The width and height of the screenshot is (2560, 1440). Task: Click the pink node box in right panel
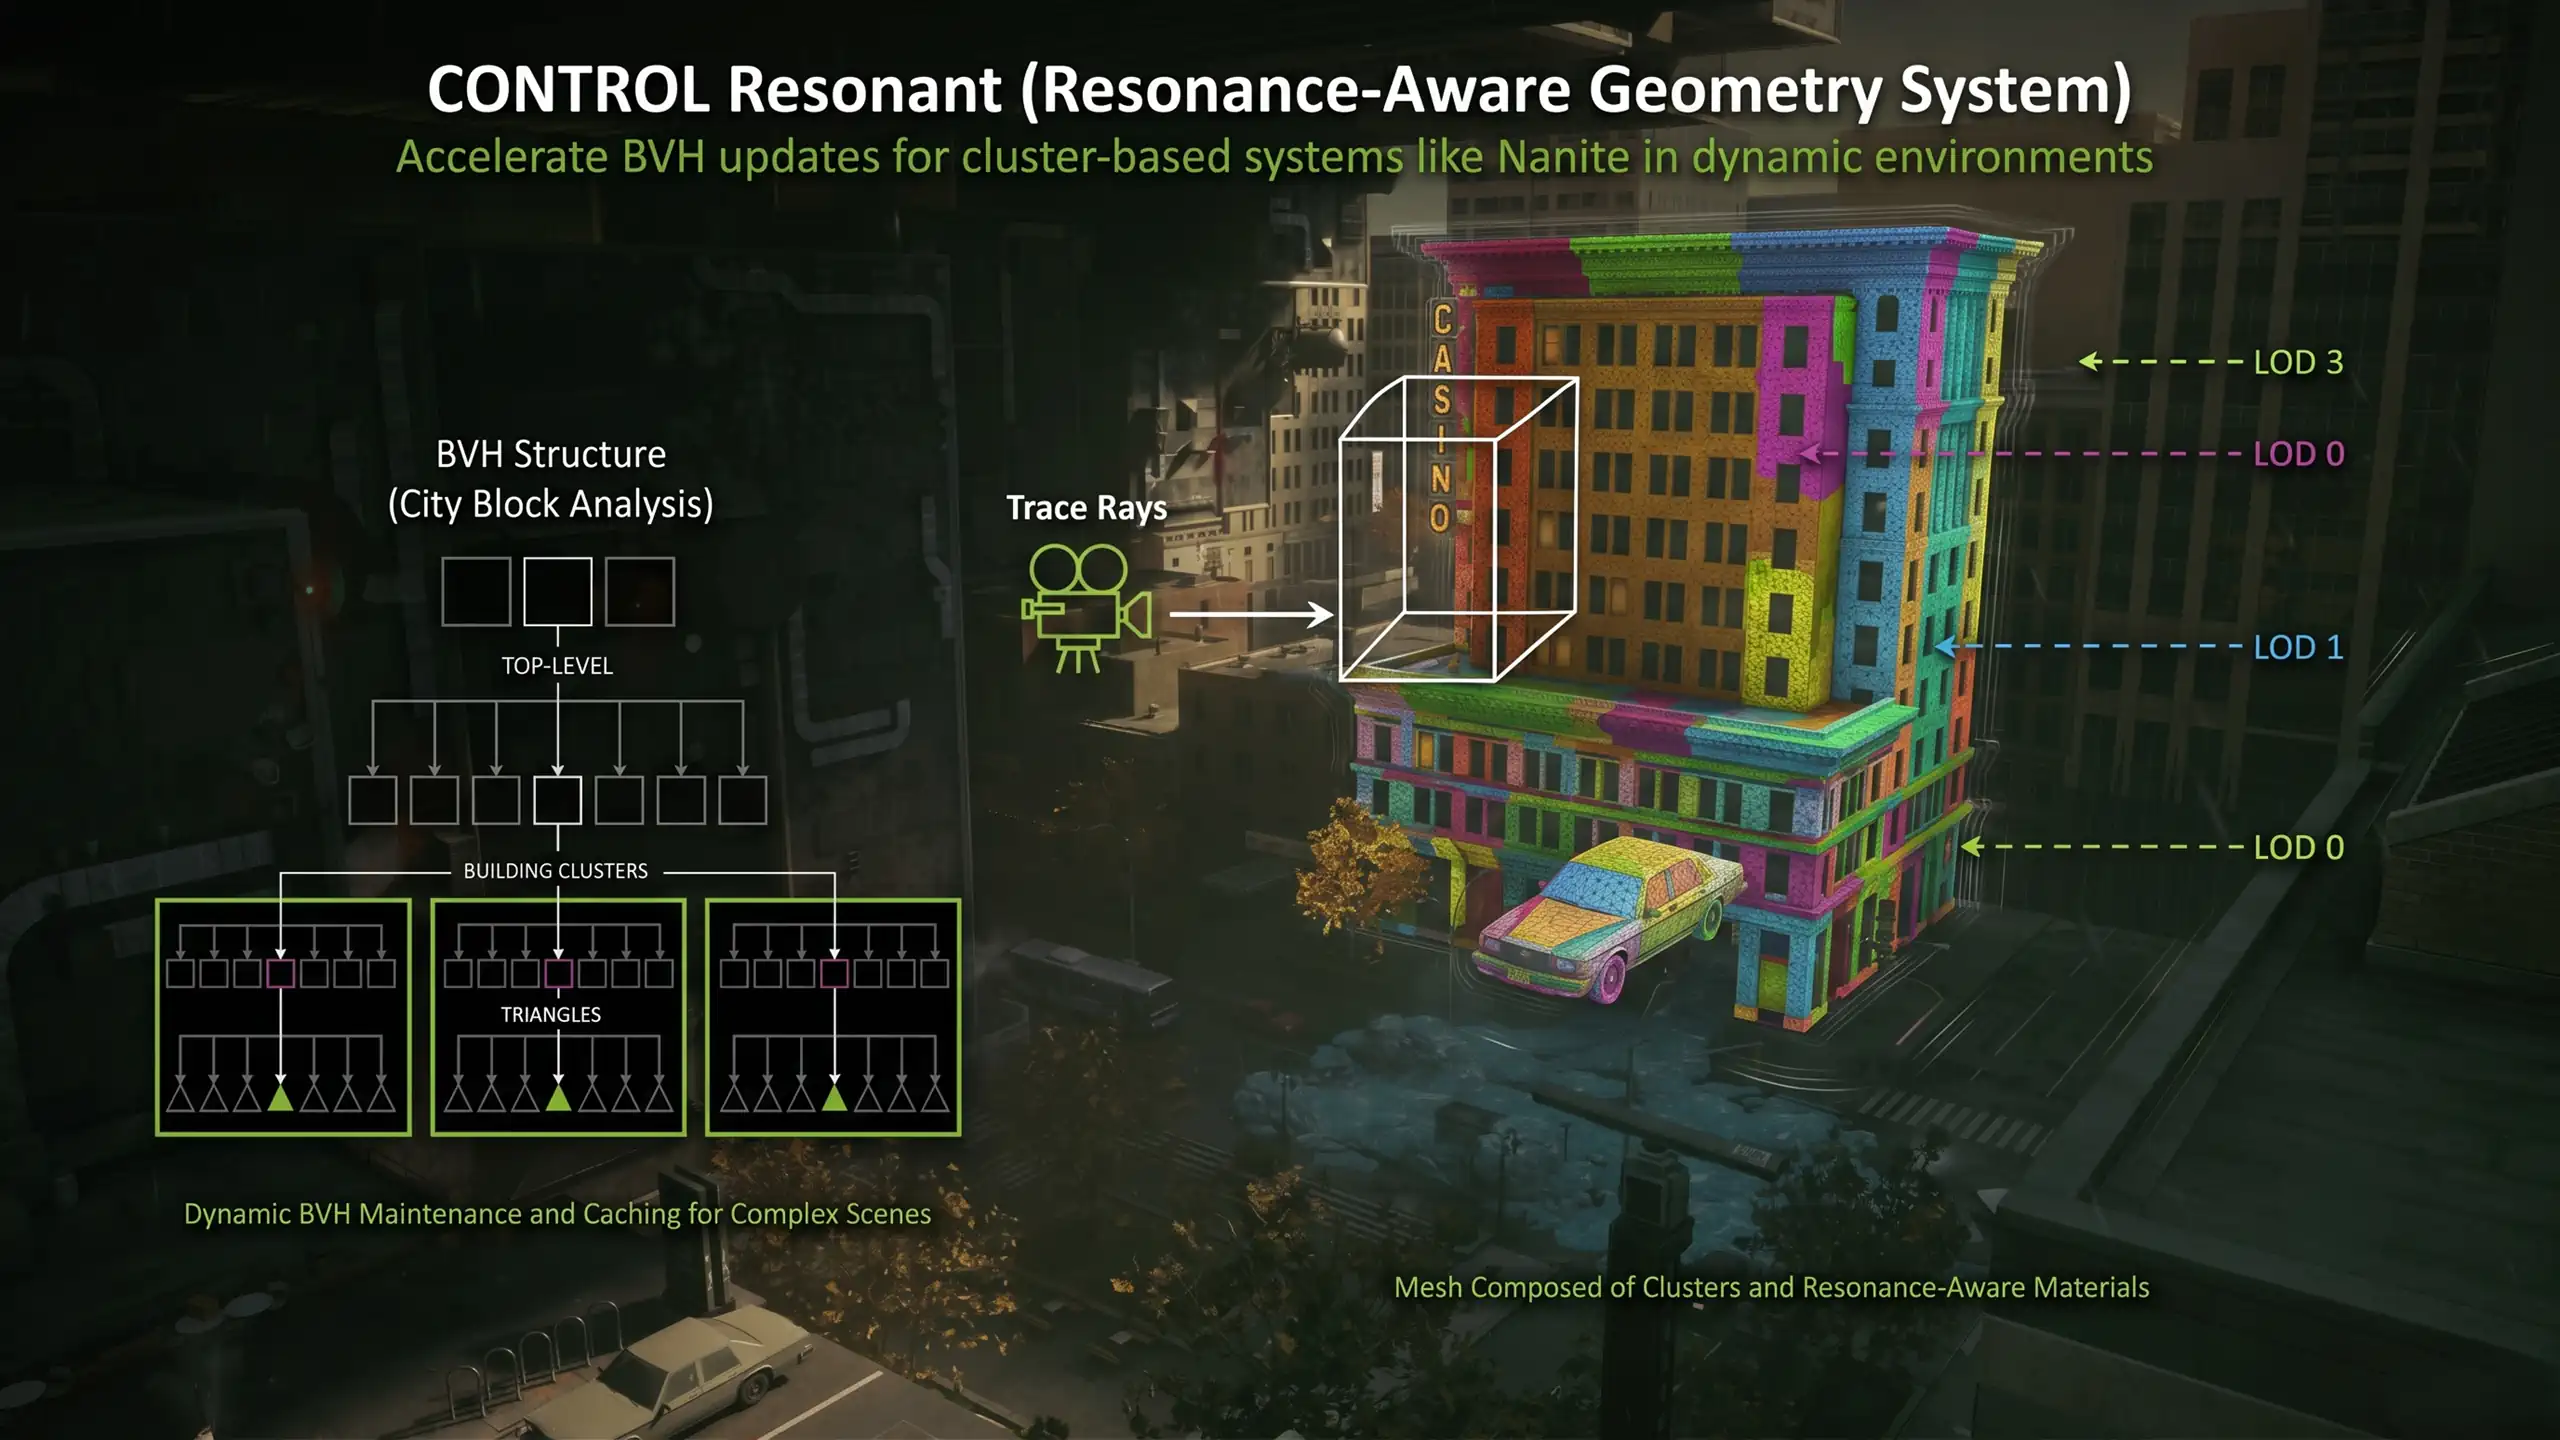(834, 973)
